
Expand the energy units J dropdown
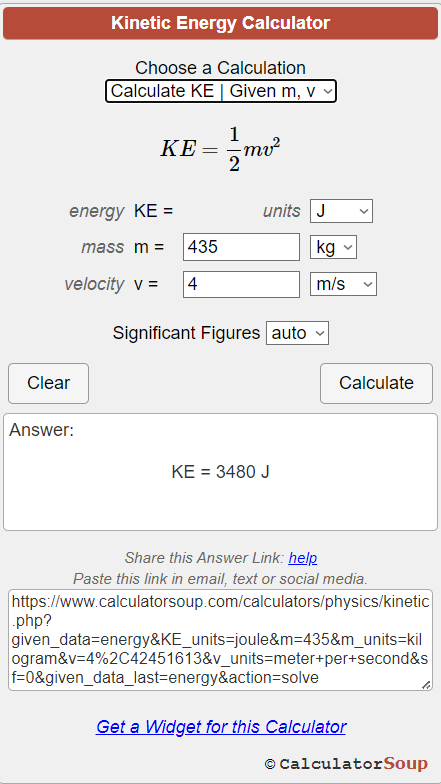[x=341, y=211]
